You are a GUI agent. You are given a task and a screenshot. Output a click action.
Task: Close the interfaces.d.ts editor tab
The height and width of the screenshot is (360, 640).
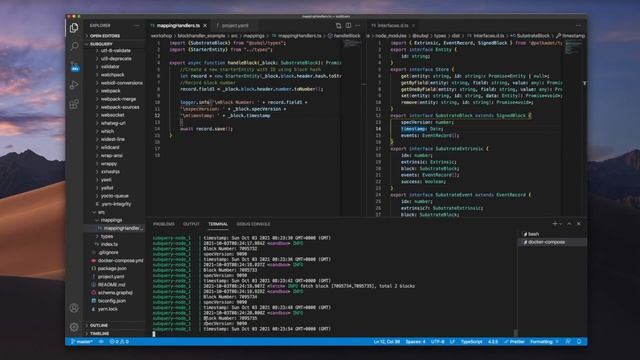pyautogui.click(x=413, y=25)
